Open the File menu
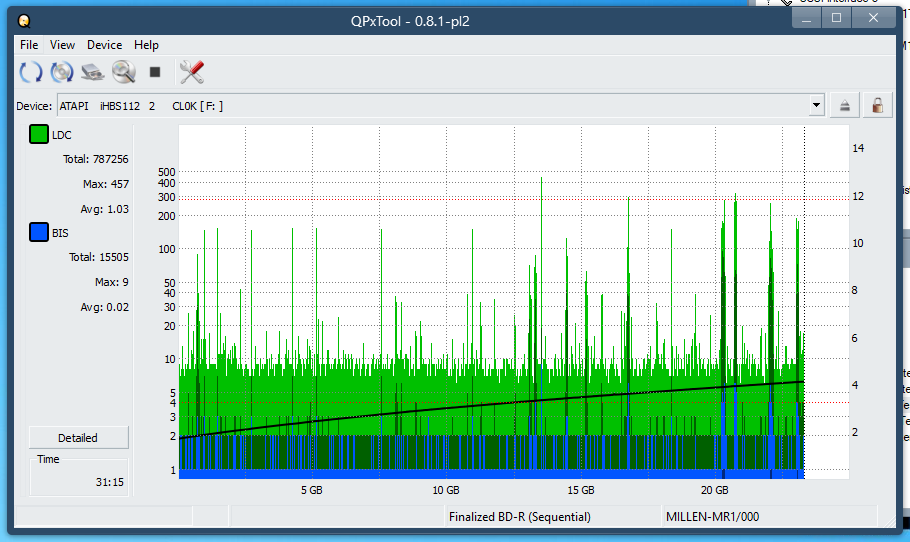 29,45
